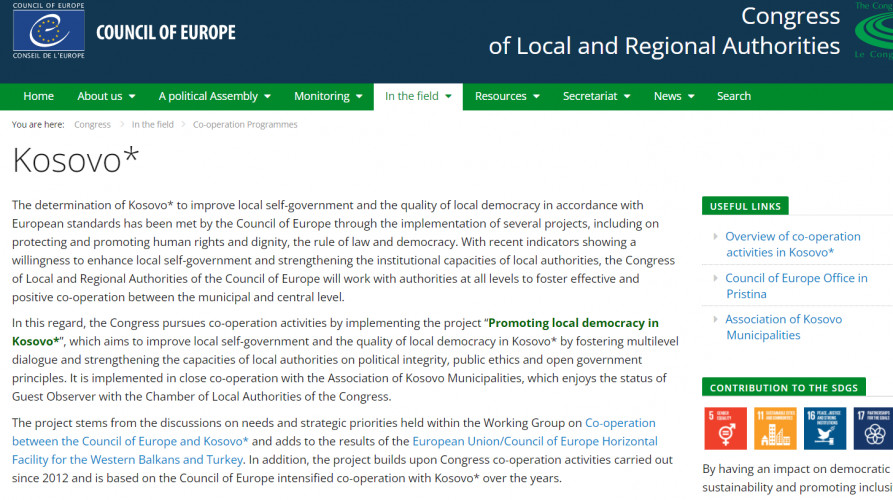Click the Council of Europe logo

tap(48, 30)
